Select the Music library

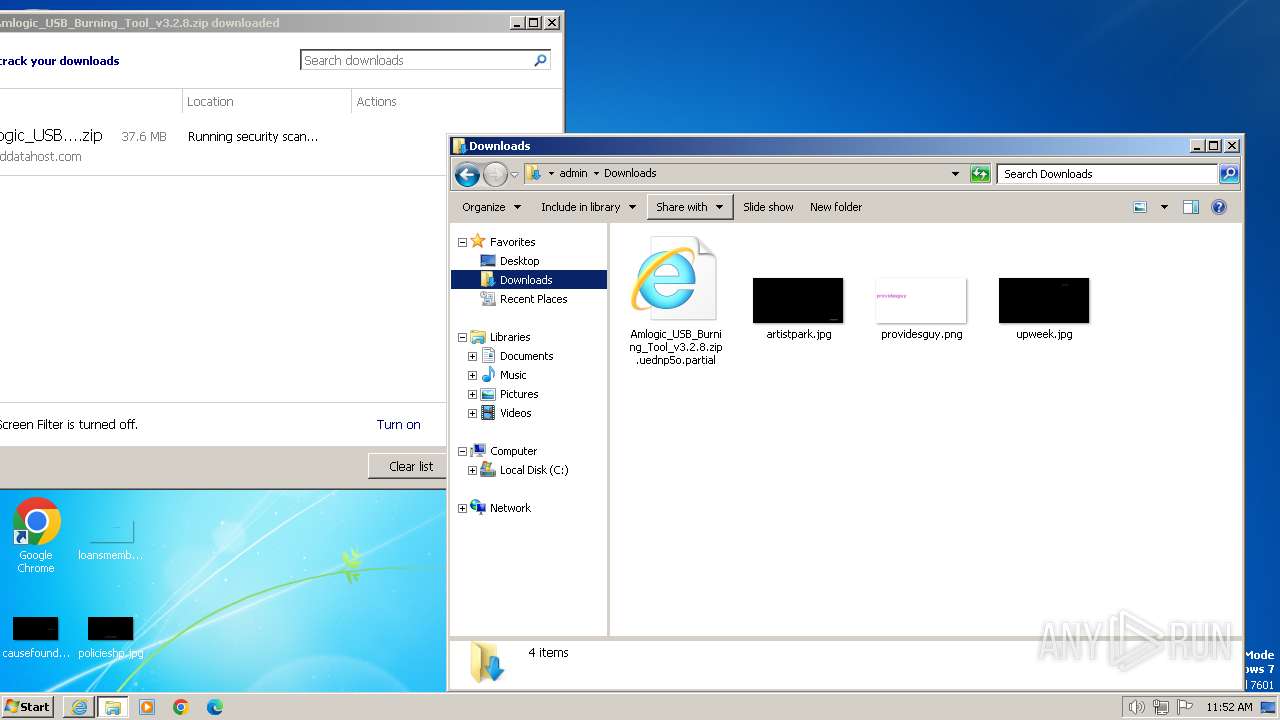pos(512,375)
